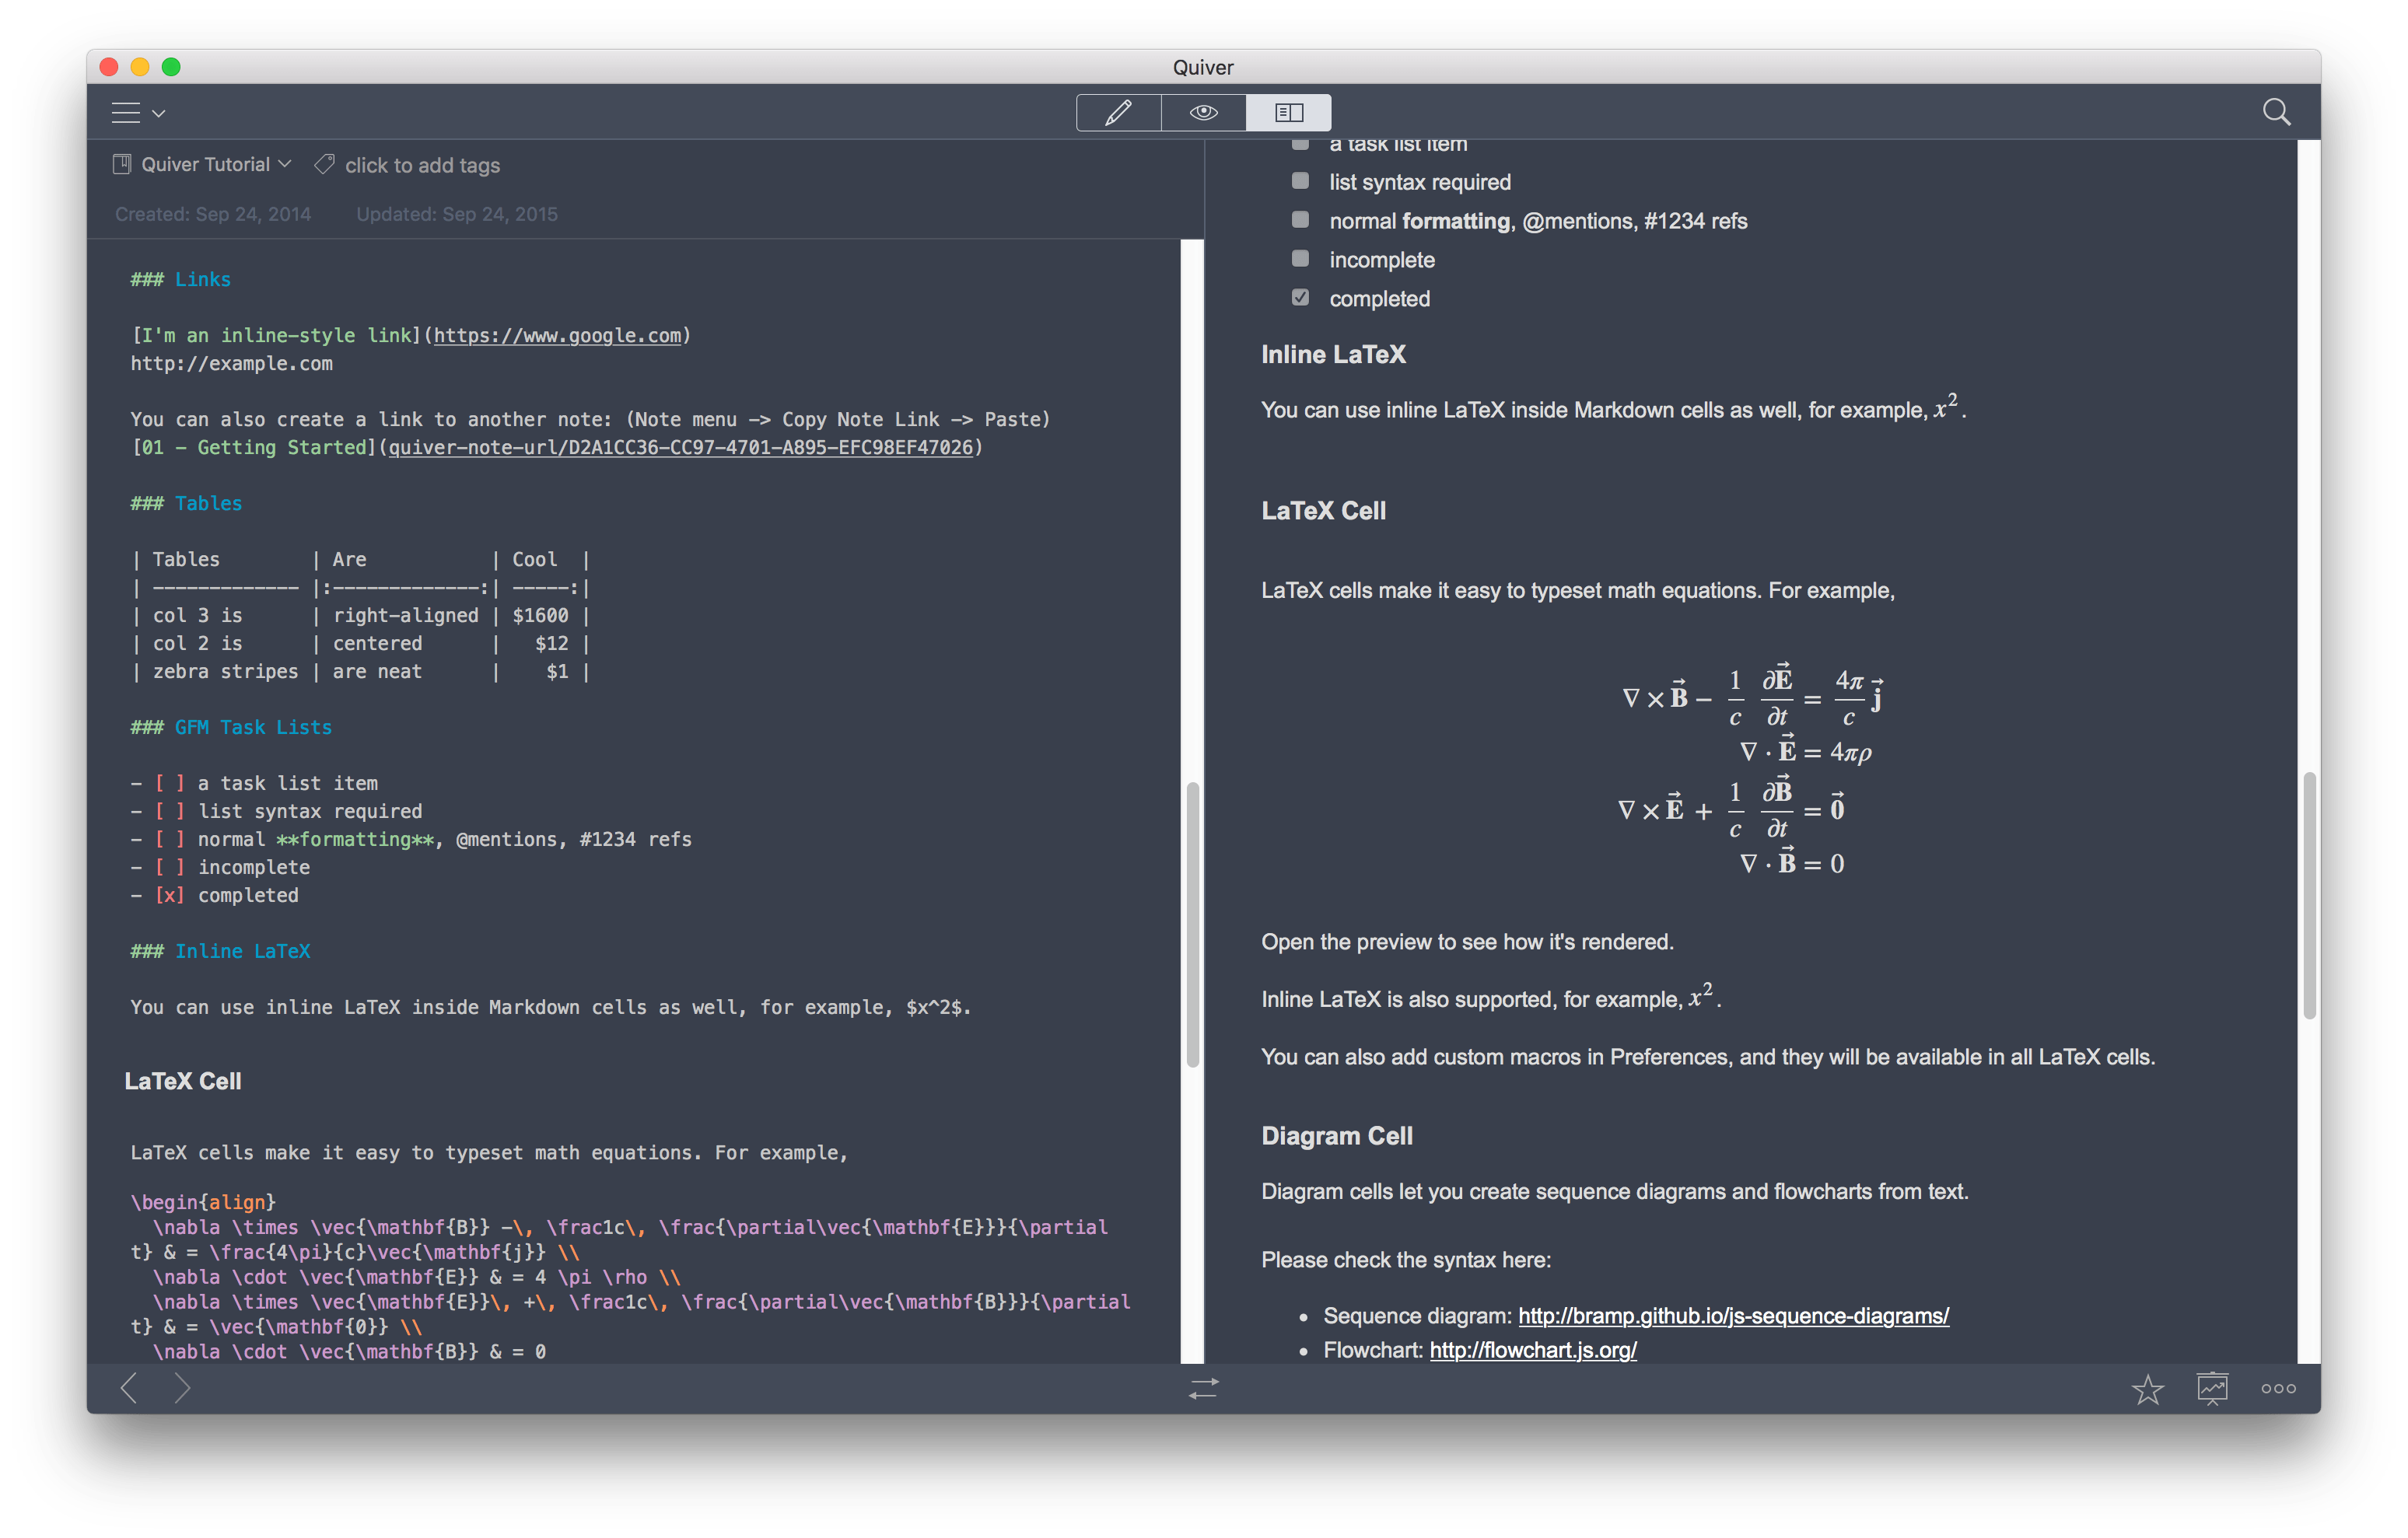Select side-by-side split view mode
The width and height of the screenshot is (2408, 1538).
(1288, 112)
